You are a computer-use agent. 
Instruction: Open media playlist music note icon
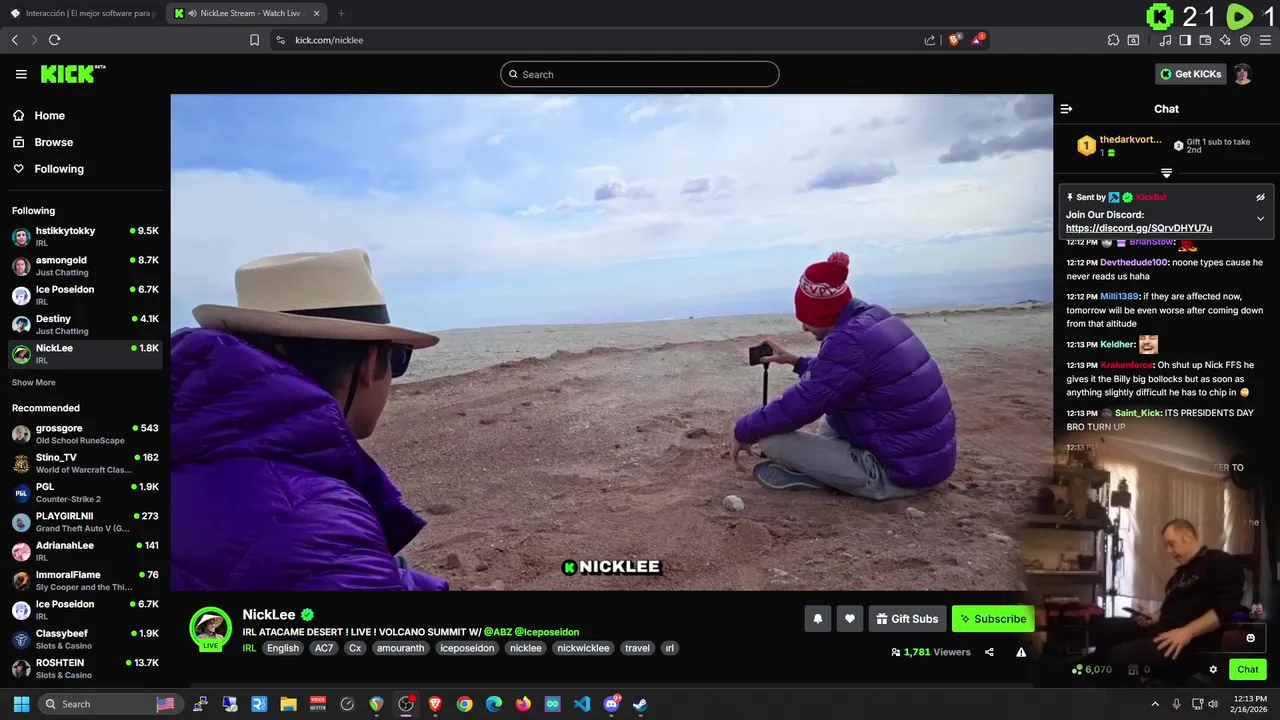tap(1165, 40)
